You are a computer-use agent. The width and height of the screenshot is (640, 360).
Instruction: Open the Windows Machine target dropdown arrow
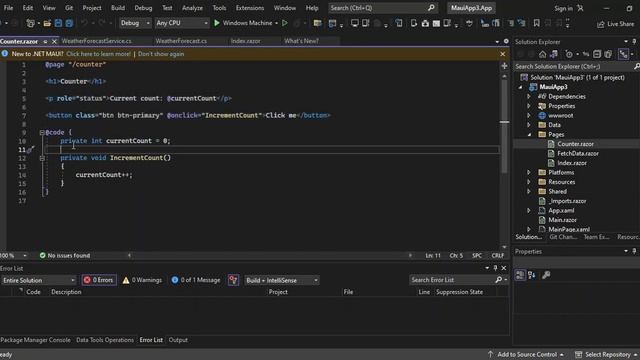tap(276, 23)
